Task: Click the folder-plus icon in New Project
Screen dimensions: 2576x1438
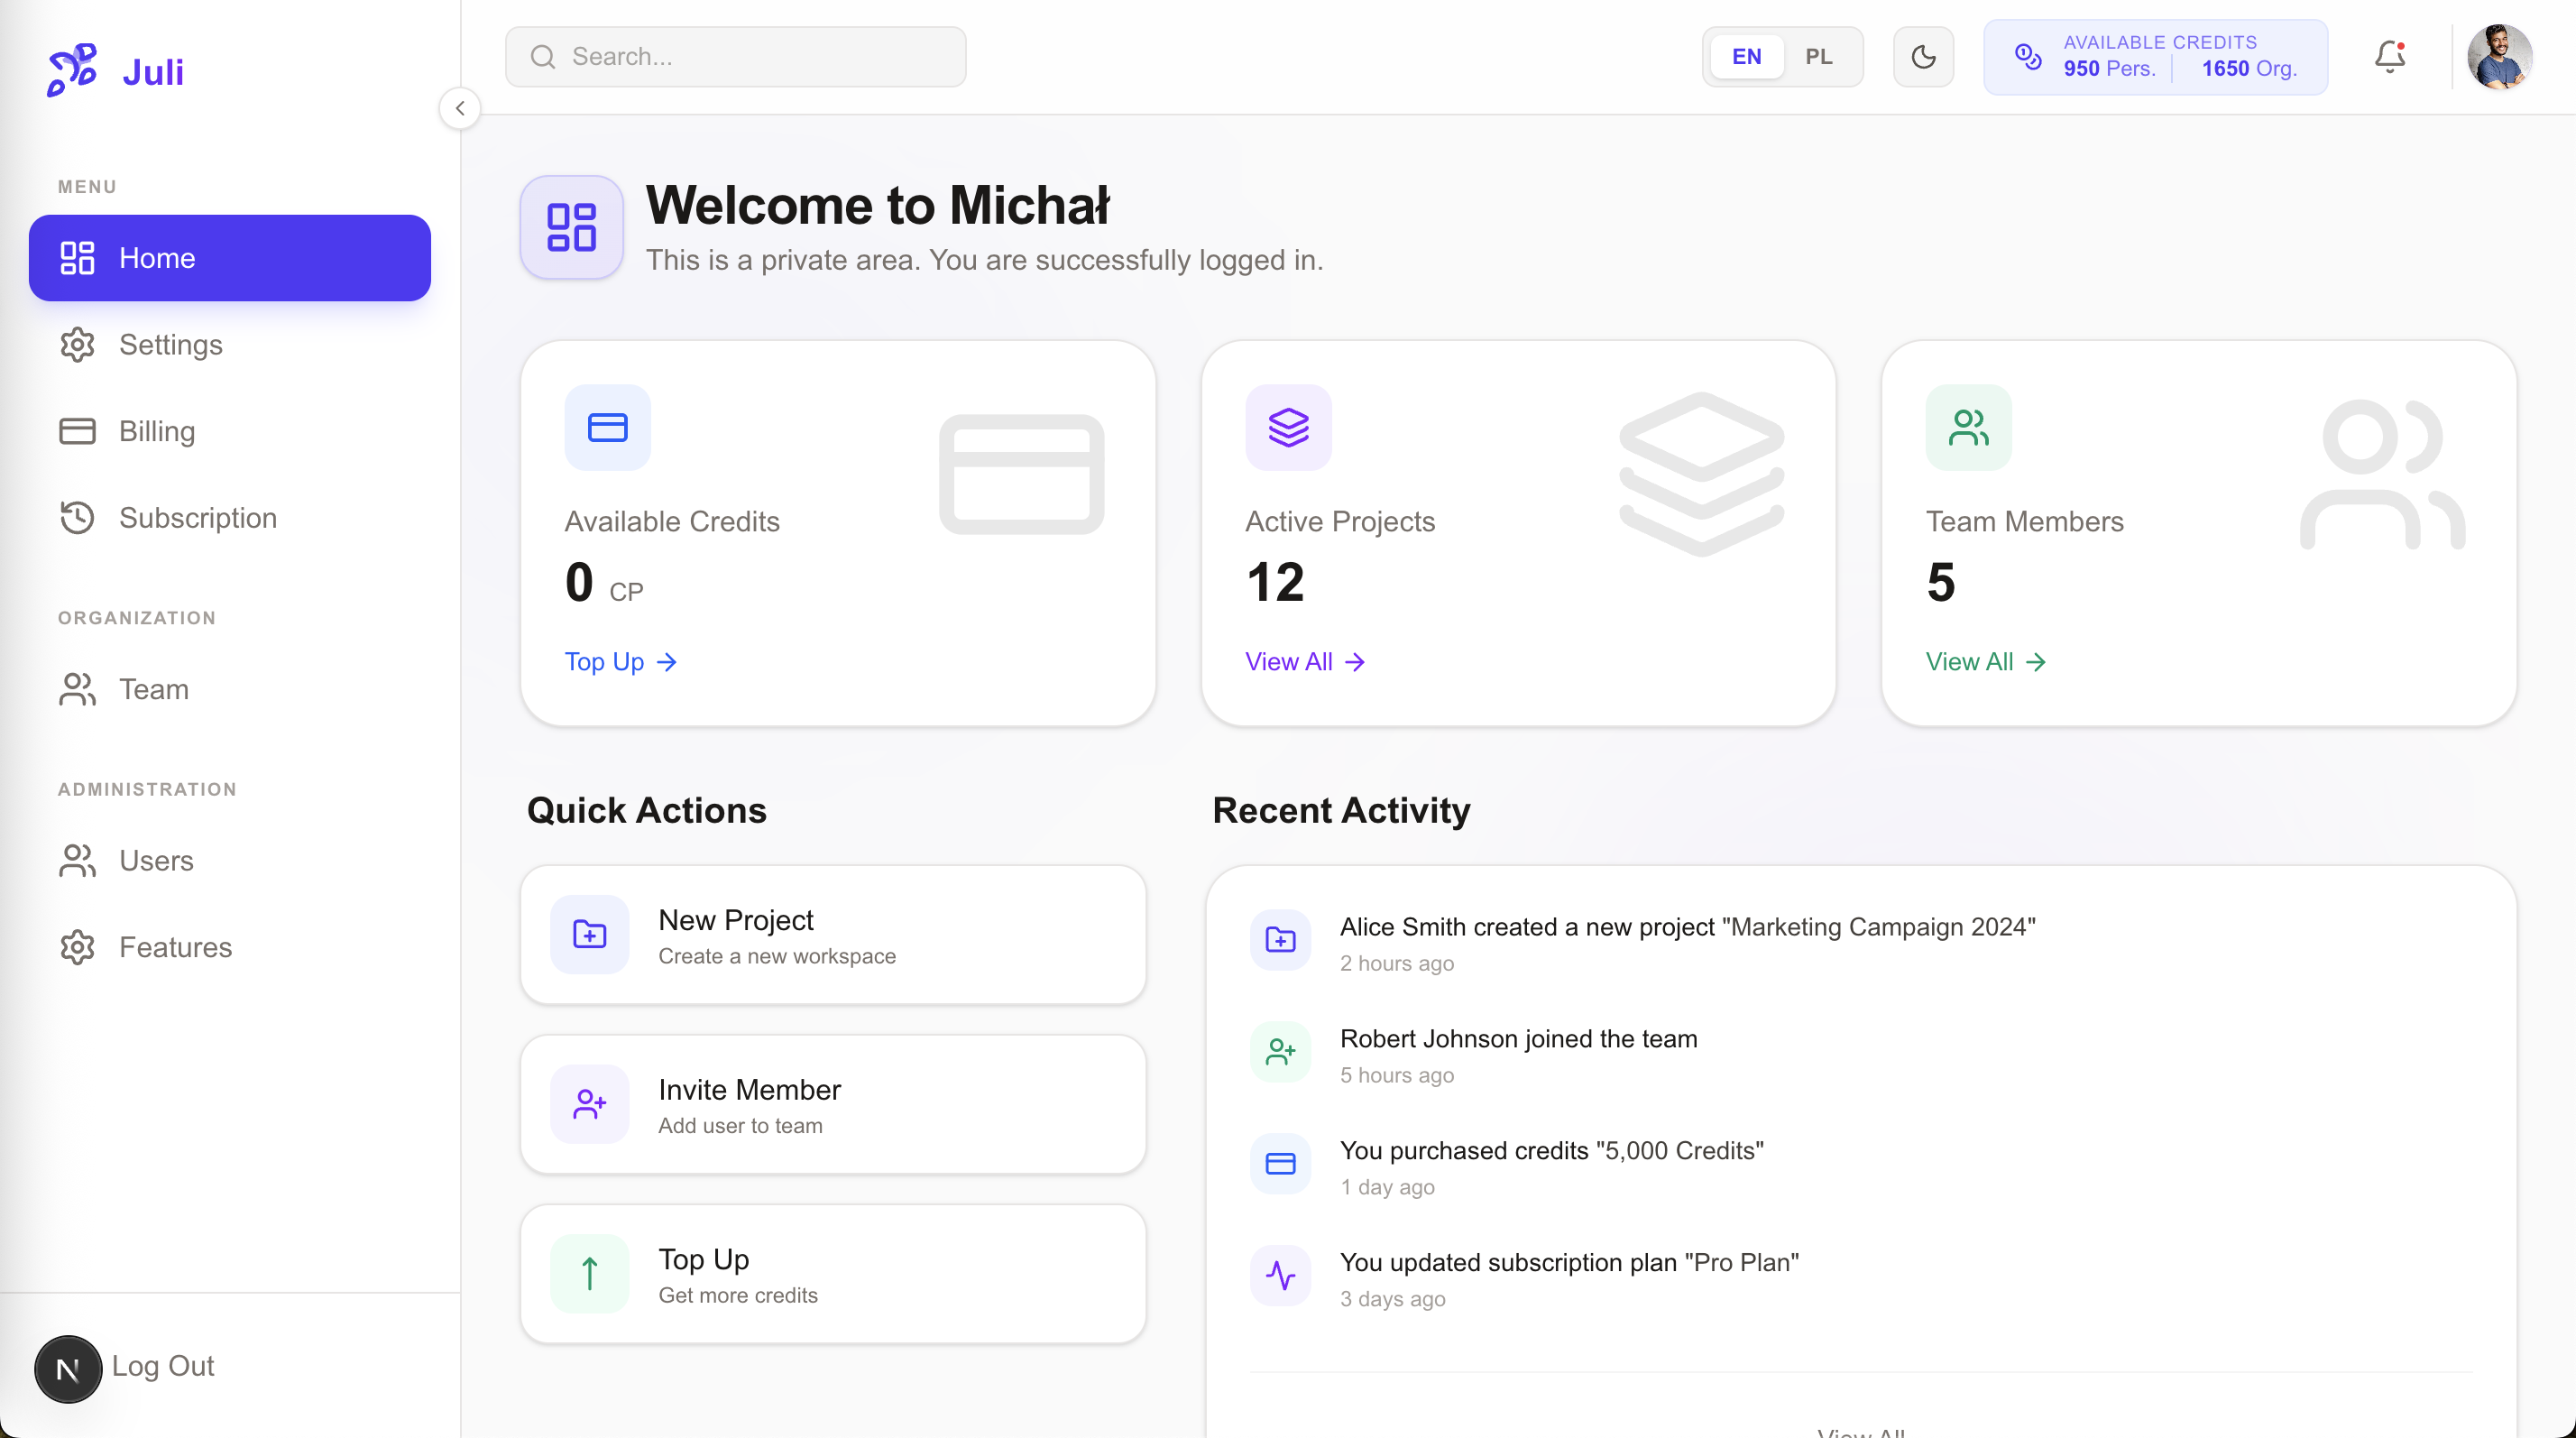Action: tap(589, 934)
